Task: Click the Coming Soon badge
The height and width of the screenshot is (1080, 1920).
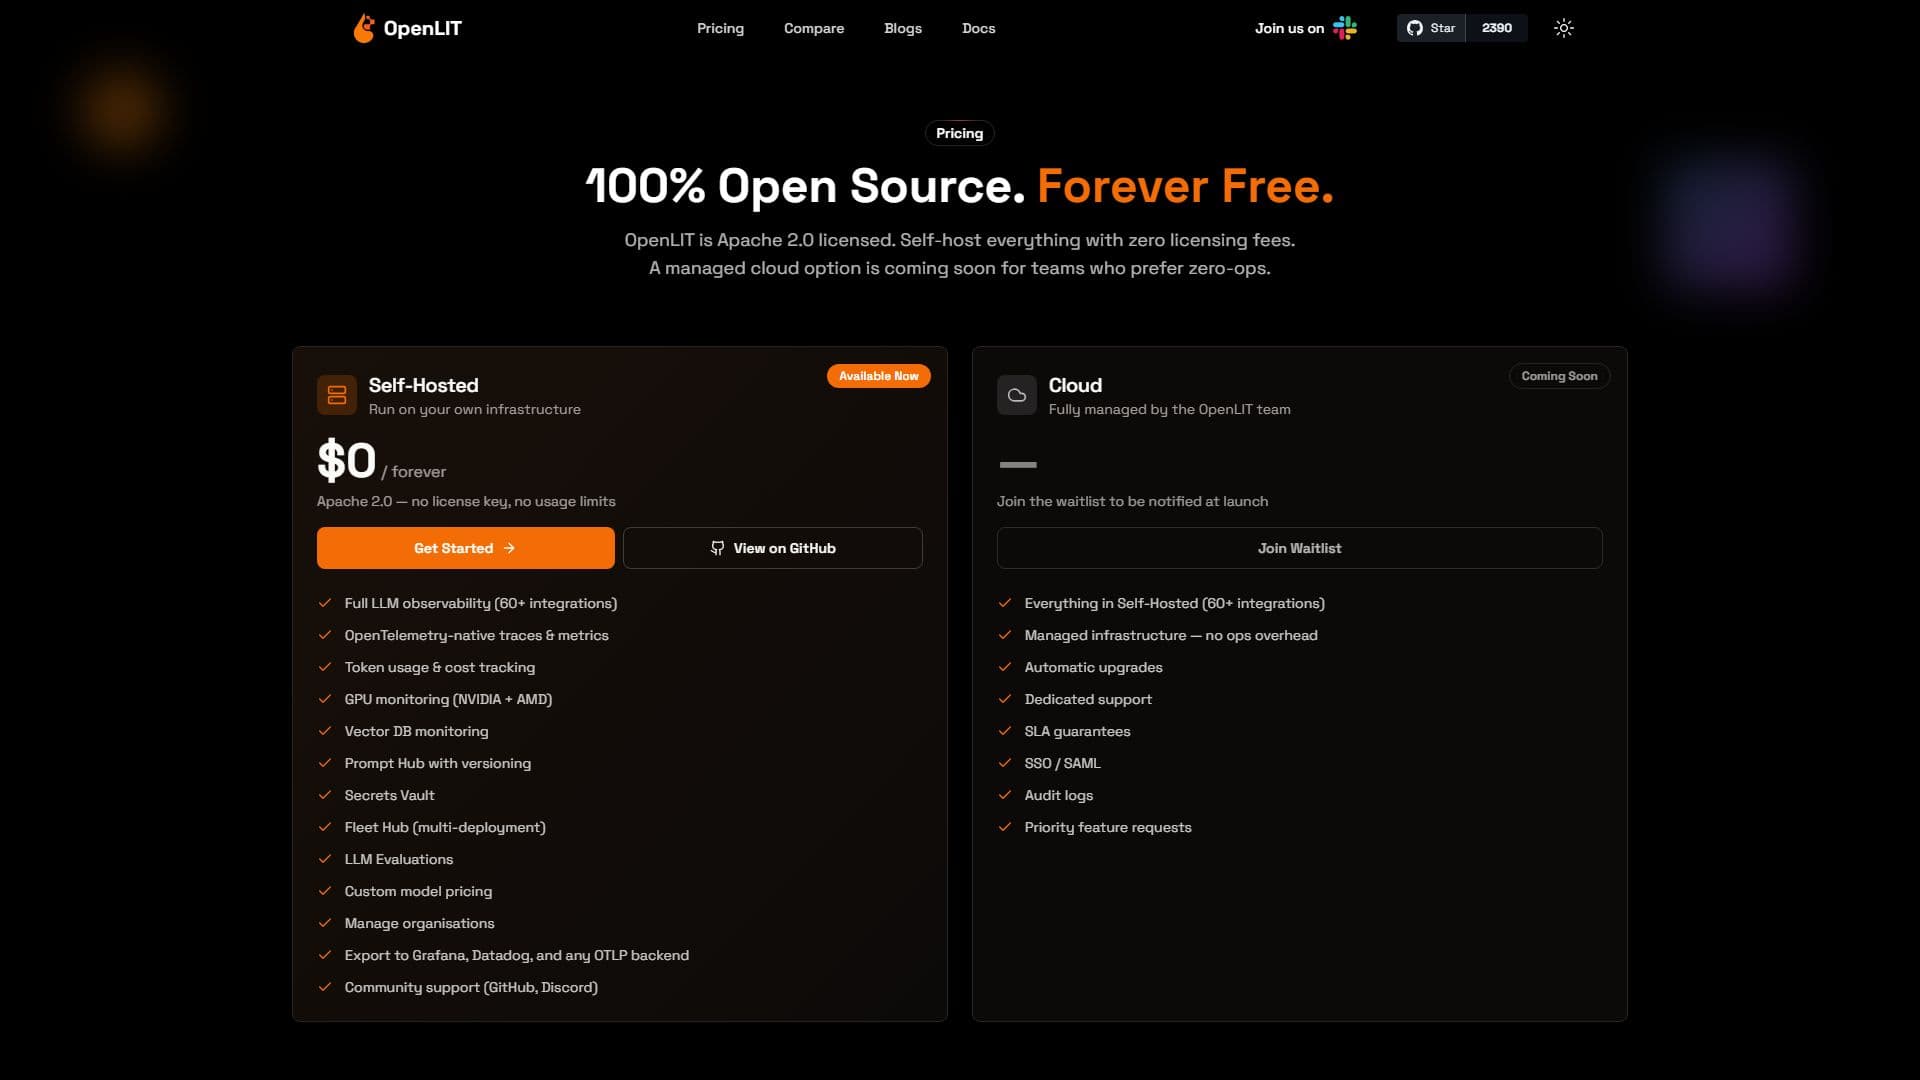Action: click(x=1559, y=376)
